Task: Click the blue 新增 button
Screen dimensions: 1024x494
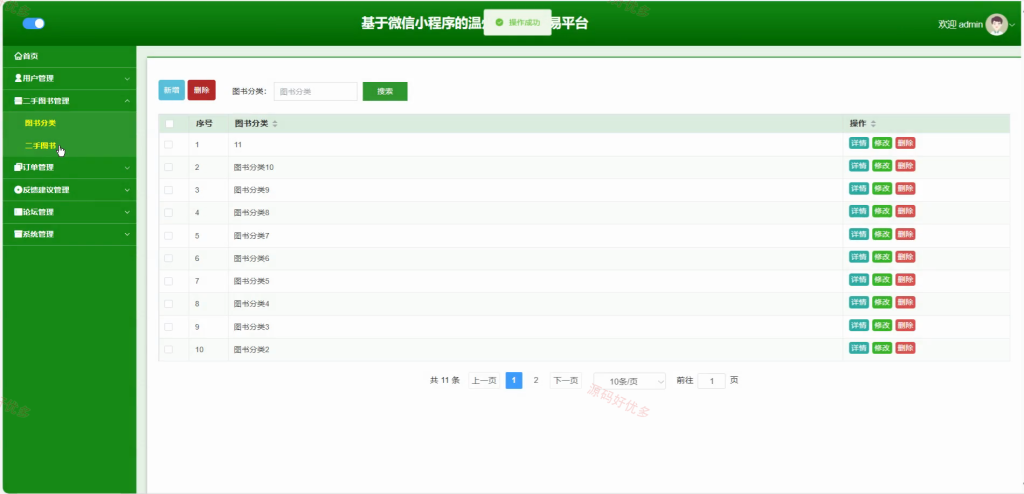Action: pos(171,90)
